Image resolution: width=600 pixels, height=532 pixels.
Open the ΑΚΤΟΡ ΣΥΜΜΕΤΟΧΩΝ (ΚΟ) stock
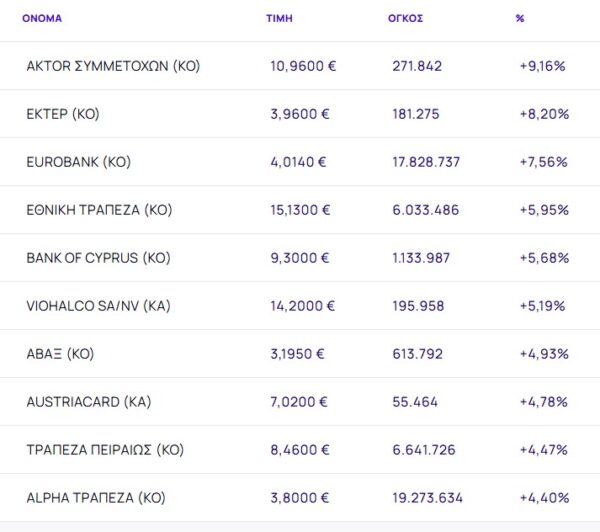click(113, 66)
